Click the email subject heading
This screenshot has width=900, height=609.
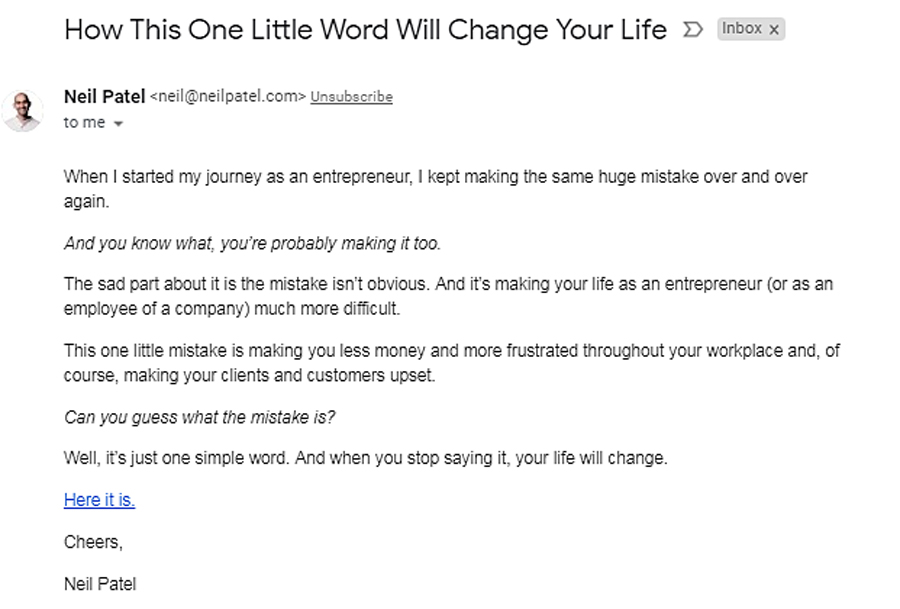click(365, 30)
